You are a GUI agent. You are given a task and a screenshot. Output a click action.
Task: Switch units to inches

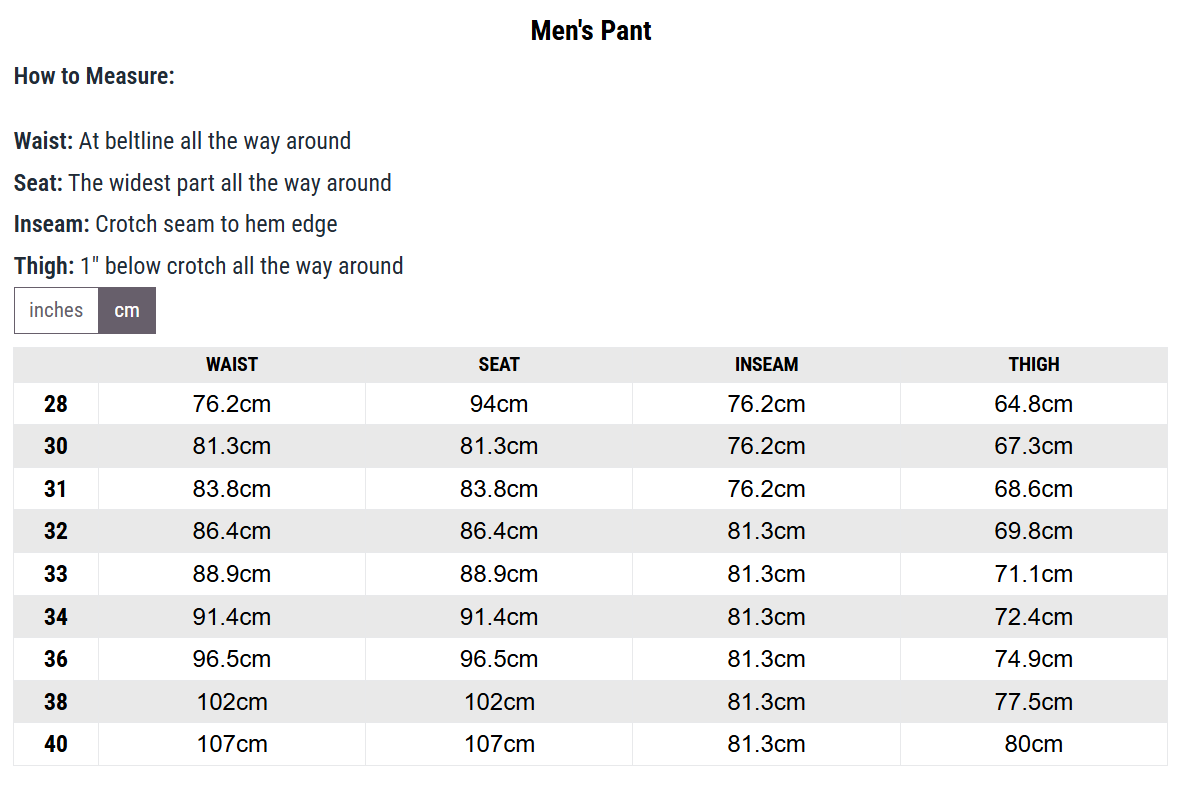[x=56, y=310]
